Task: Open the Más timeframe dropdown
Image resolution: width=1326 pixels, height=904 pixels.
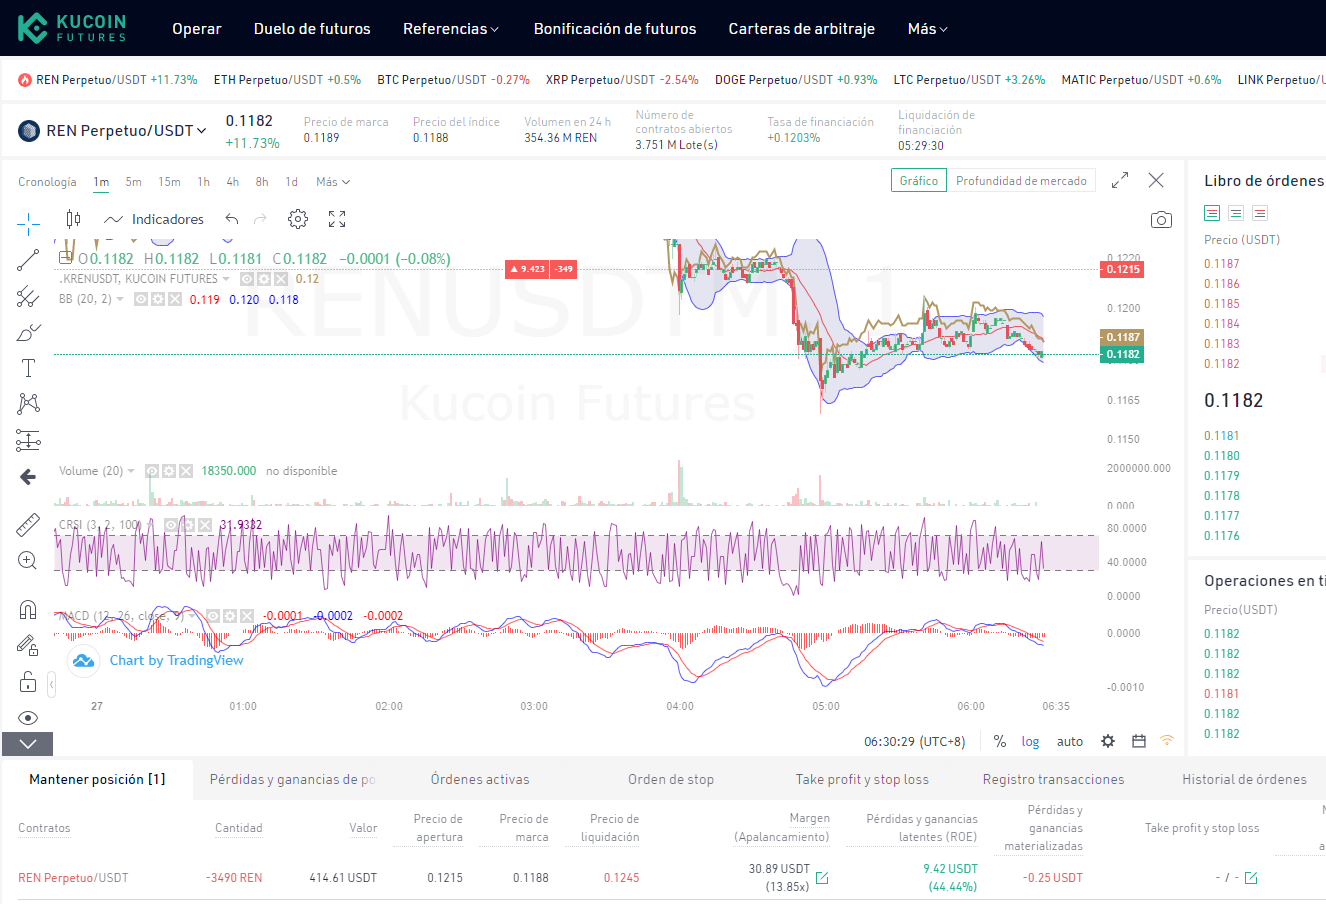Action: (333, 182)
